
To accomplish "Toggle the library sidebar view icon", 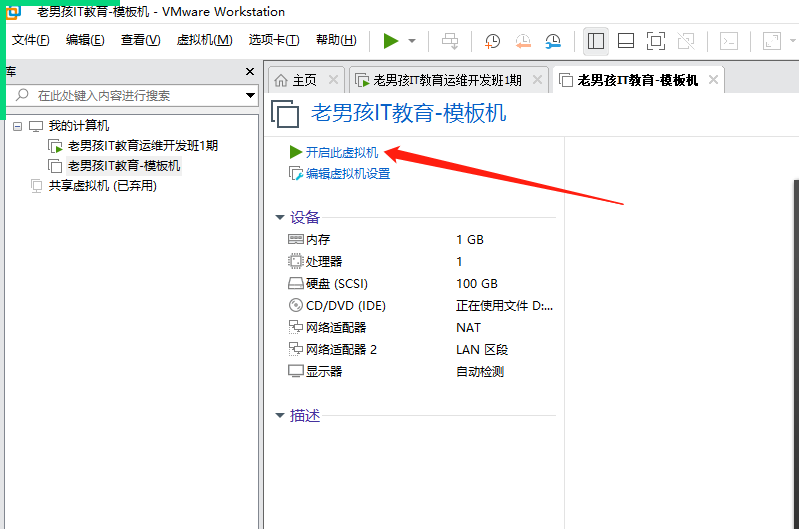I will 596,41.
